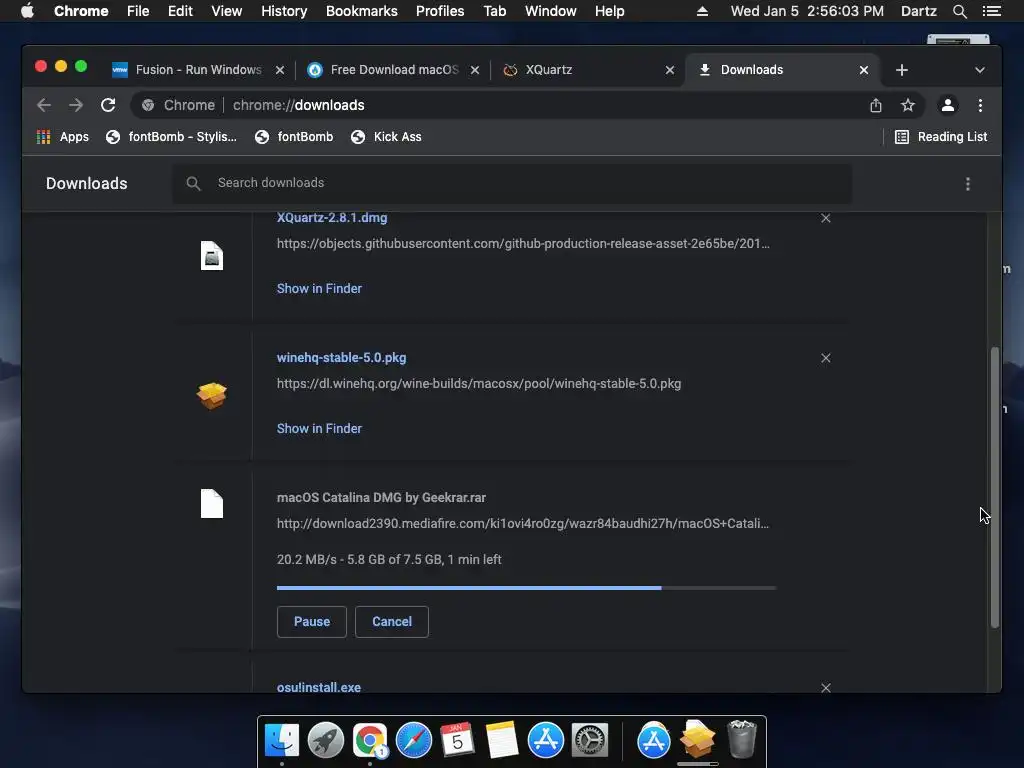Close the Free Download macOS tab

(475, 70)
